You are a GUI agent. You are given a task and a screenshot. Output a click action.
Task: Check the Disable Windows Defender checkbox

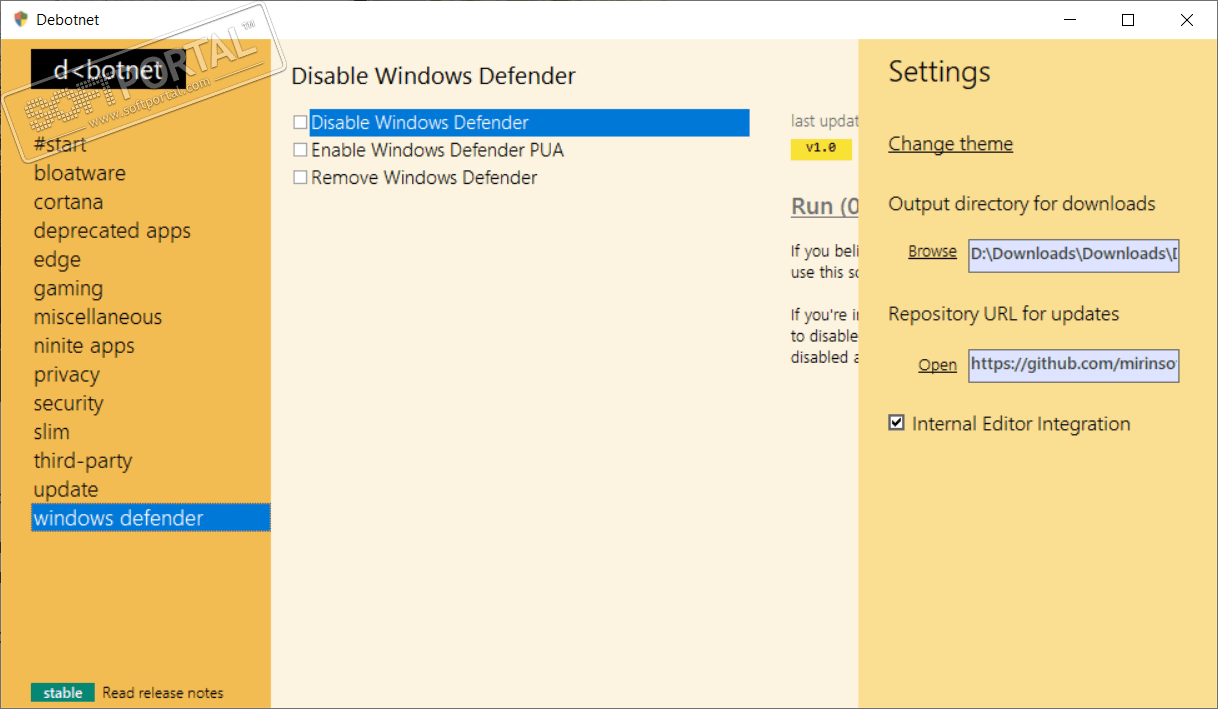pos(300,123)
